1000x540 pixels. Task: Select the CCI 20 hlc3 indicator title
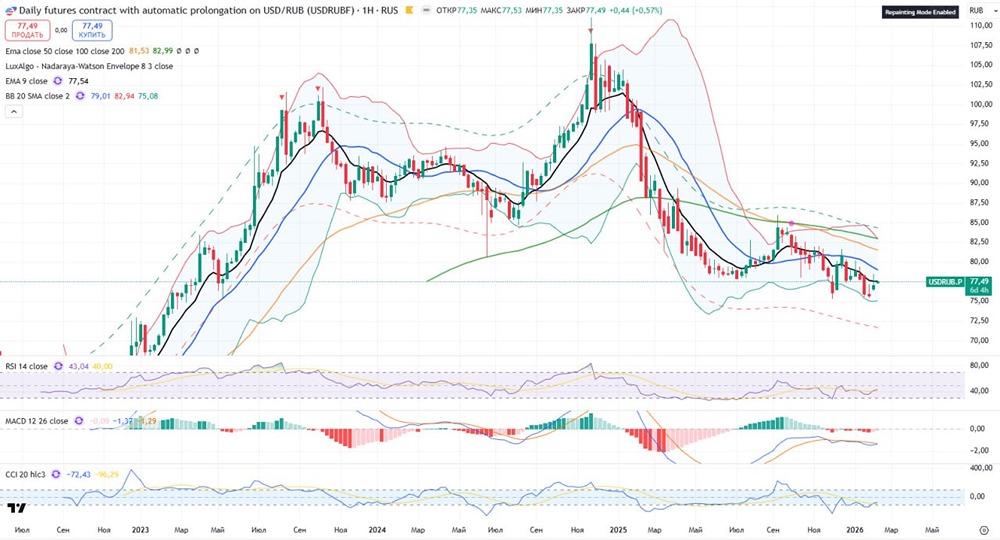(x=26, y=474)
